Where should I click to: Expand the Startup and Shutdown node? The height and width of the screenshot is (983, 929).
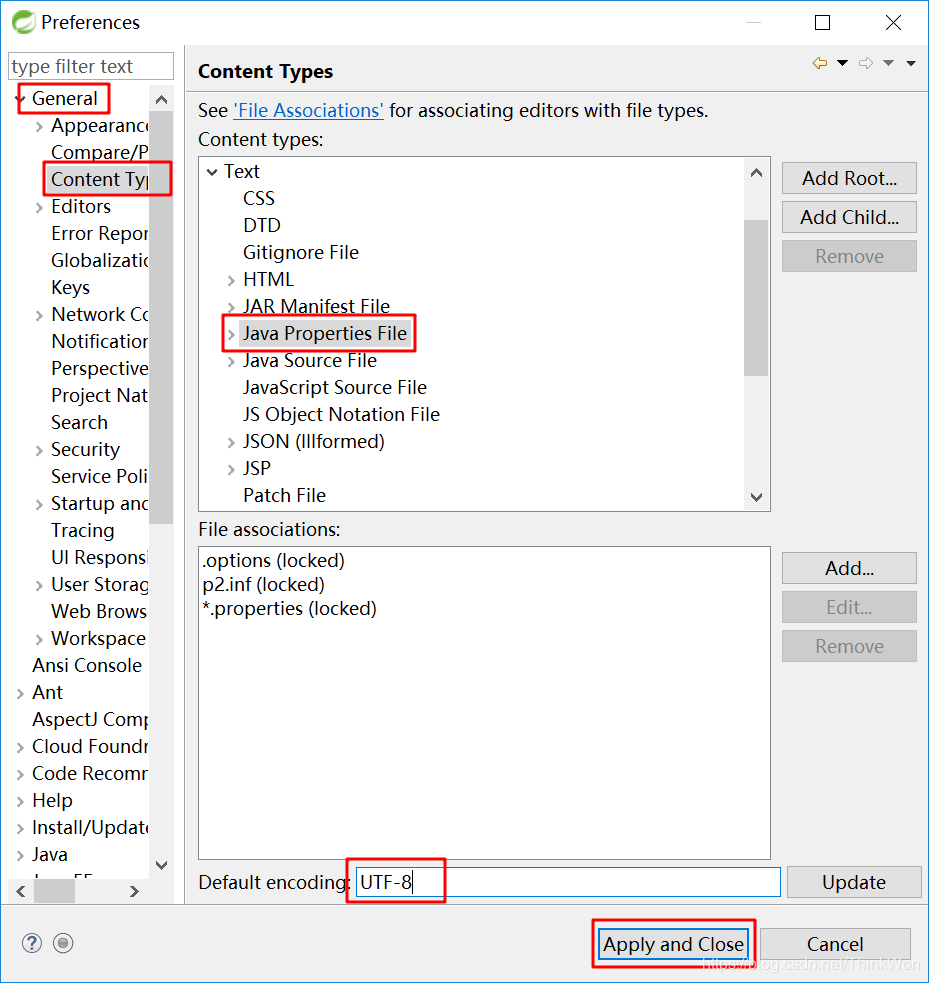[x=39, y=504]
